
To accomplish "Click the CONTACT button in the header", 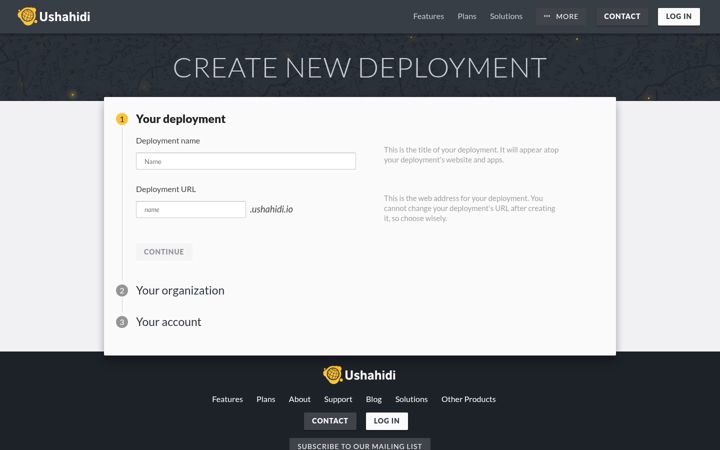I will 622,17.
